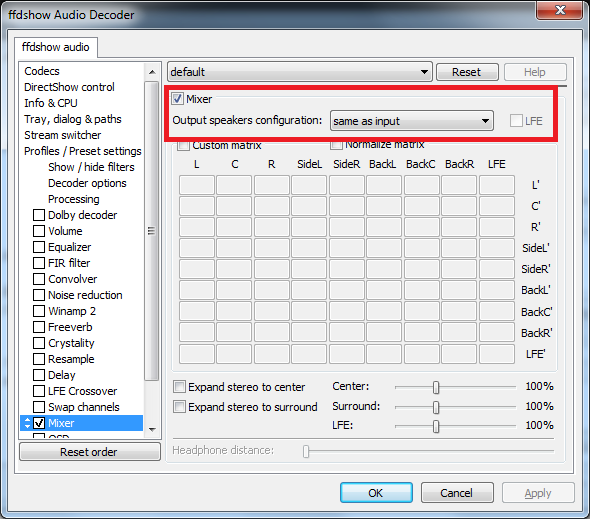
Task: Close the ffdshow Audio Decoder window
Action: 560,10
